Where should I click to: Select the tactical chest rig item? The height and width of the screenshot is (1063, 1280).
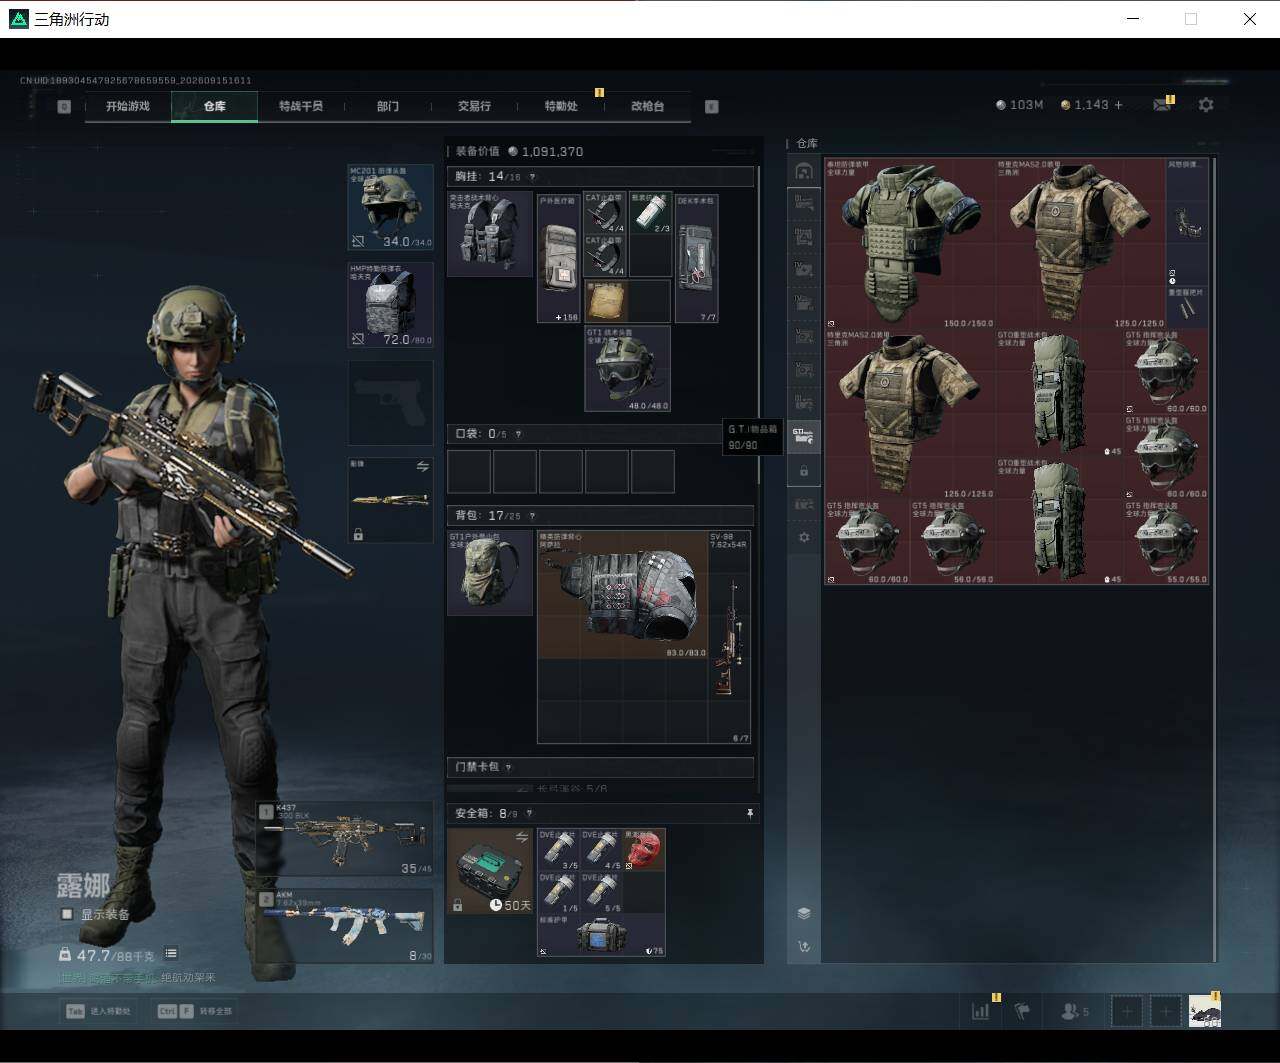(490, 234)
